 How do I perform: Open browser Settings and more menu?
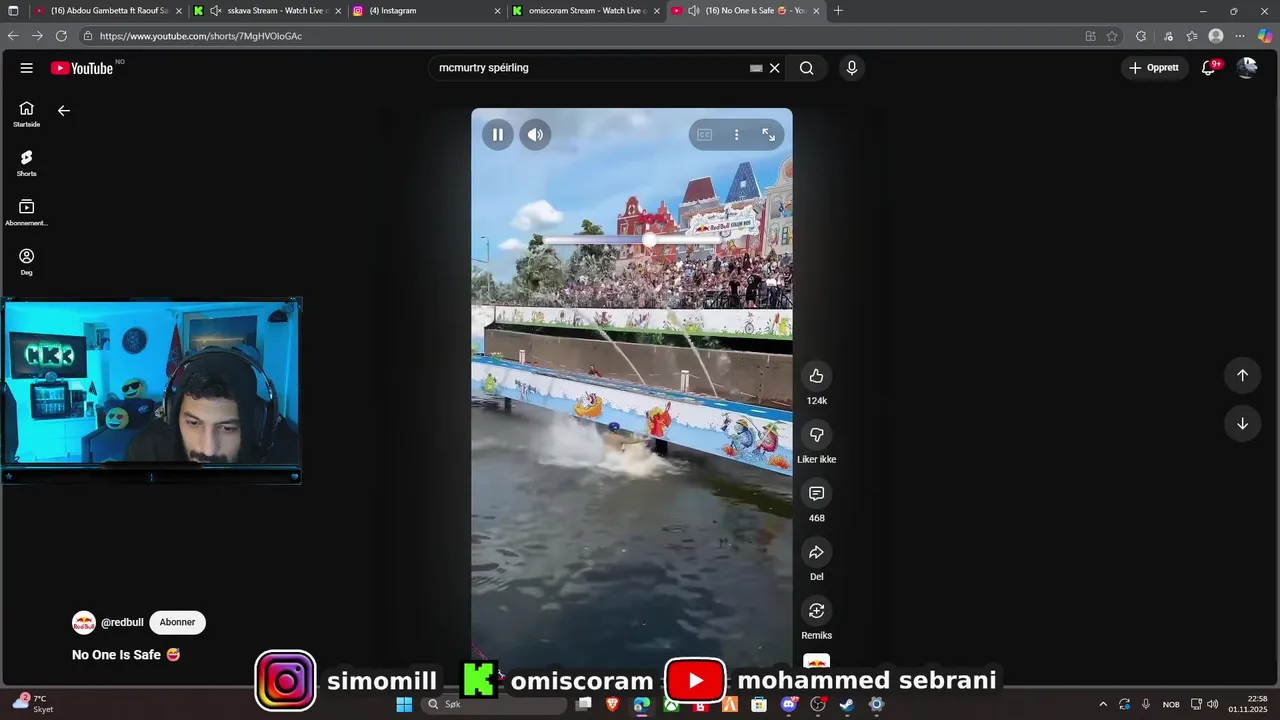pos(1240,36)
